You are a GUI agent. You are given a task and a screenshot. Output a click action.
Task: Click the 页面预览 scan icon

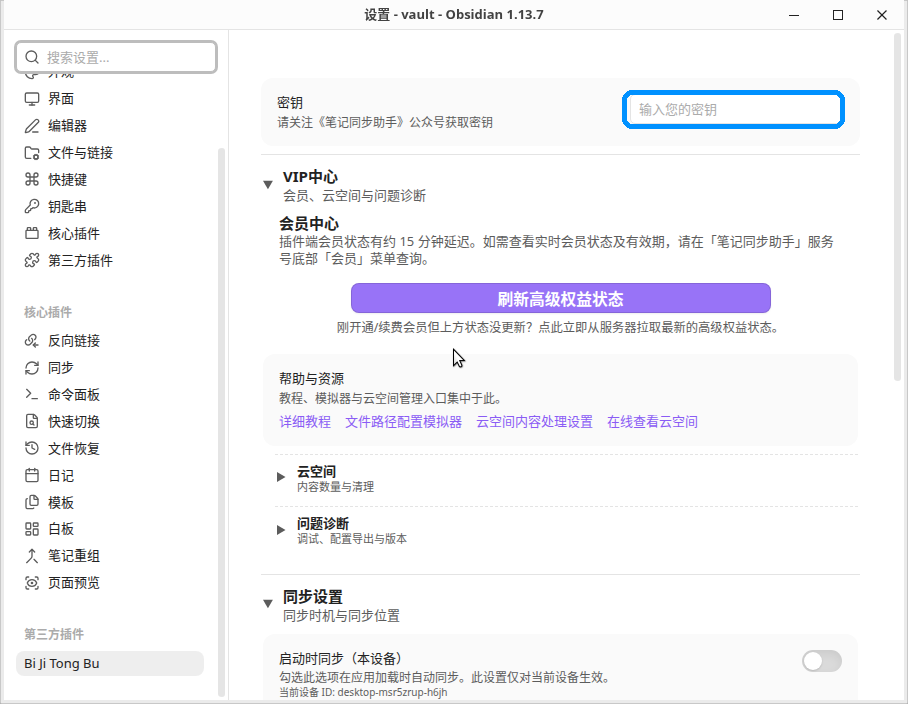32,583
